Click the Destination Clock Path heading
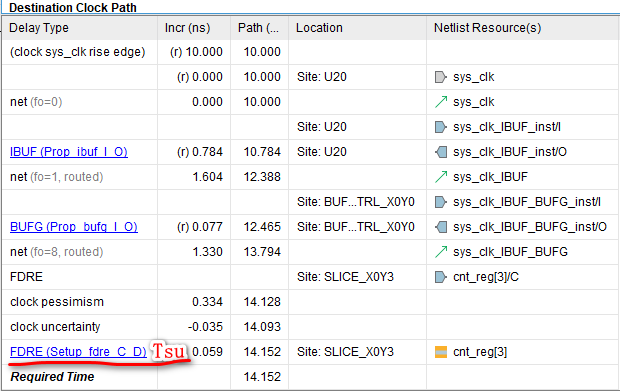Viewport: 620px width, 391px height. point(73,8)
